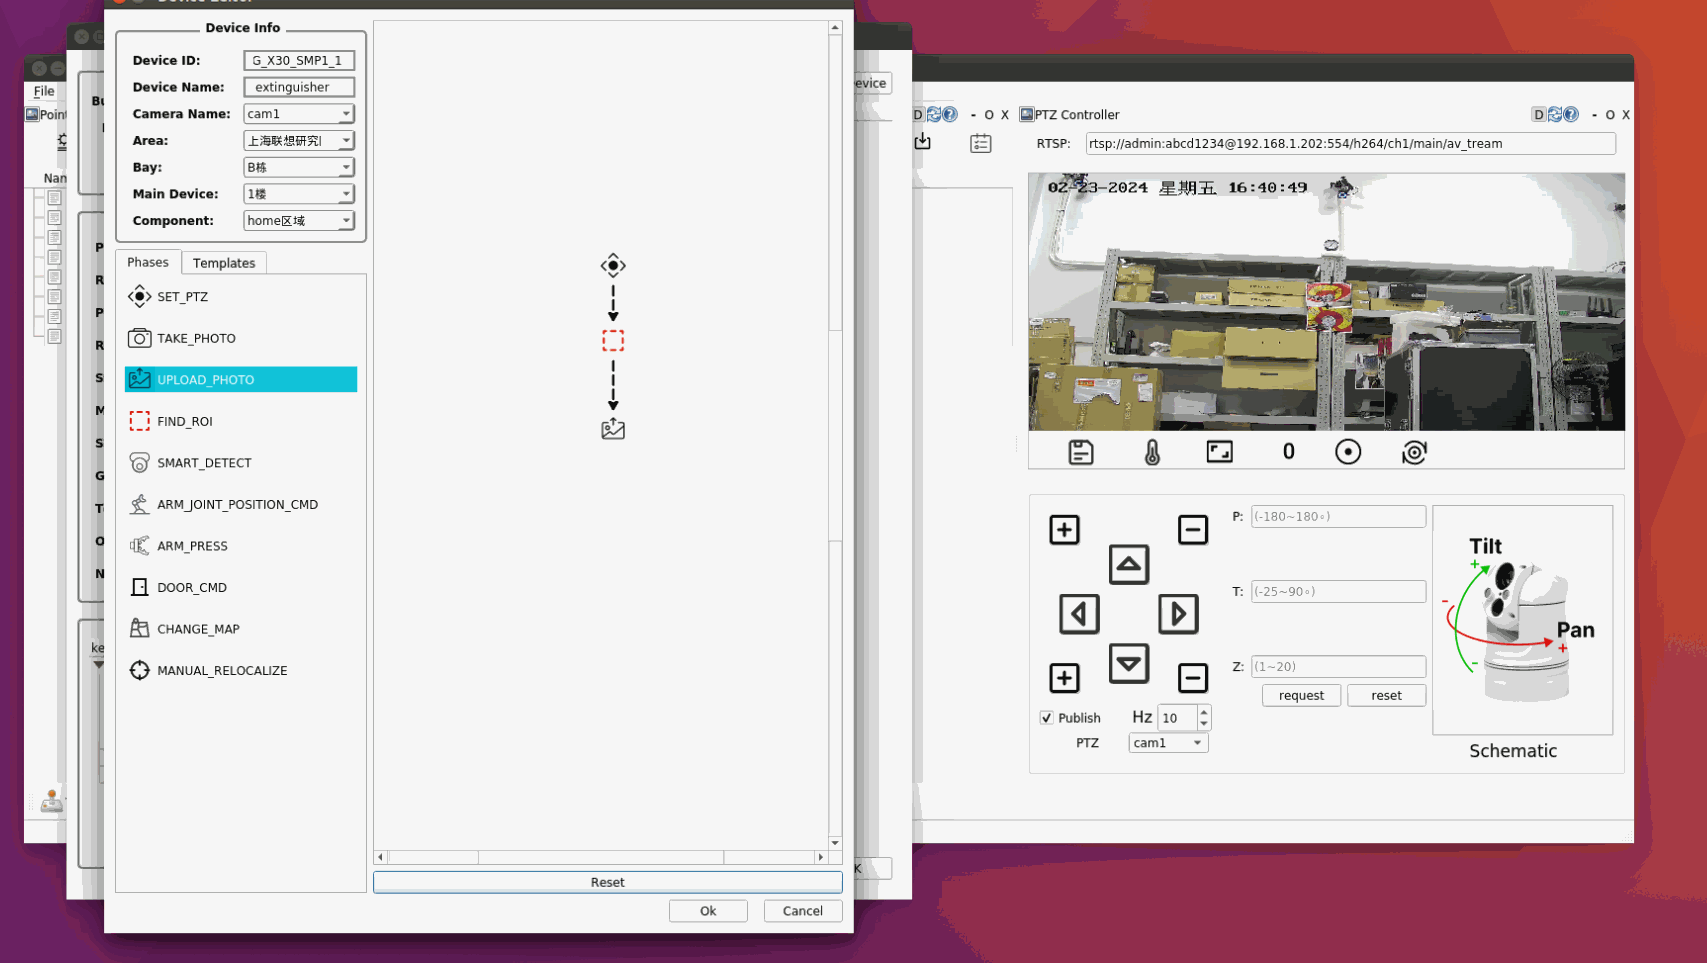Image resolution: width=1707 pixels, height=963 pixels.
Task: Uncheck the Publish checkbox
Action: pyautogui.click(x=1046, y=718)
